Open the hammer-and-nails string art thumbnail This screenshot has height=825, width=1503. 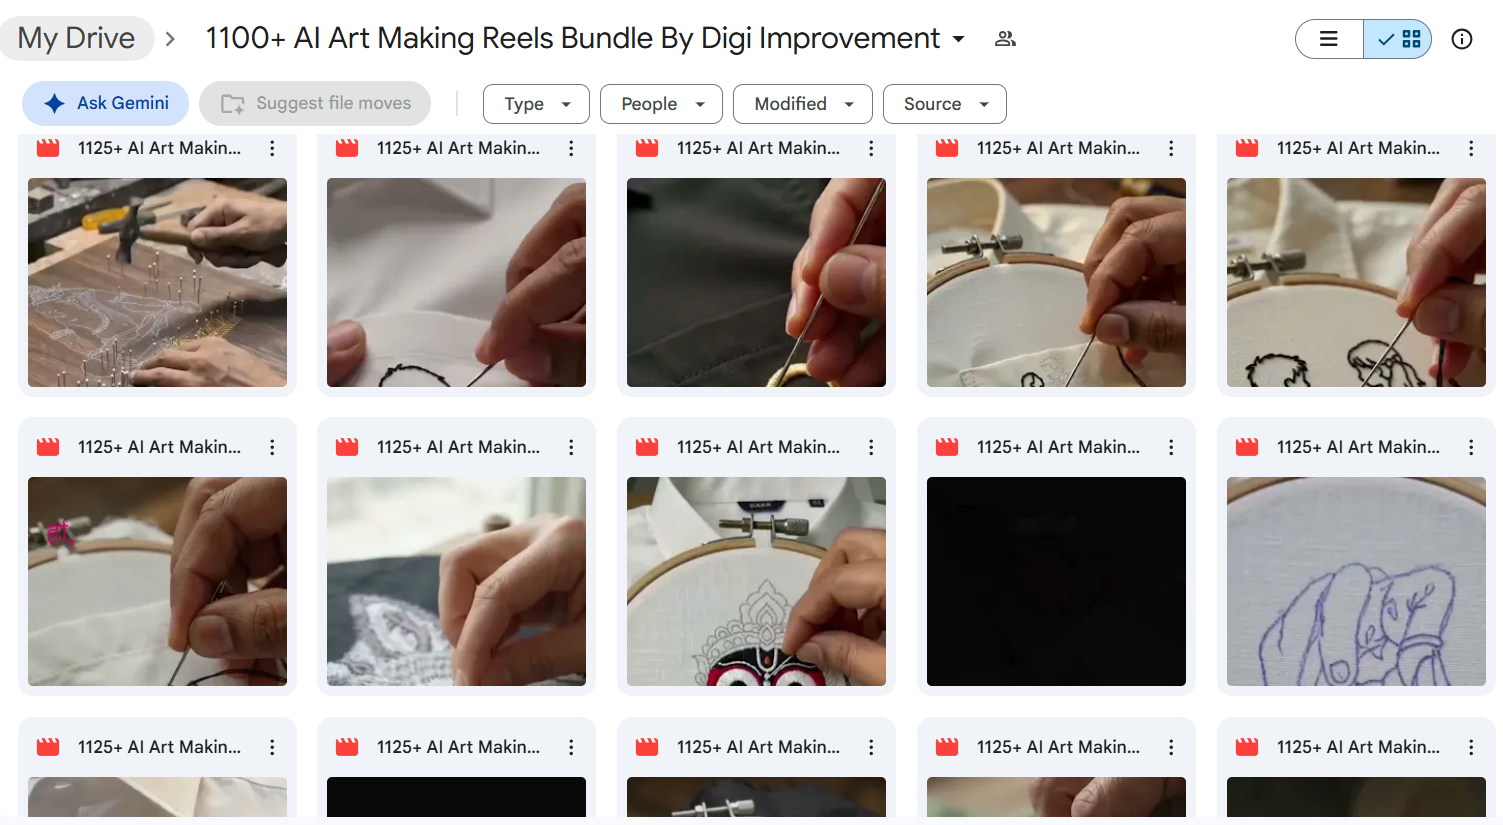pos(157,282)
